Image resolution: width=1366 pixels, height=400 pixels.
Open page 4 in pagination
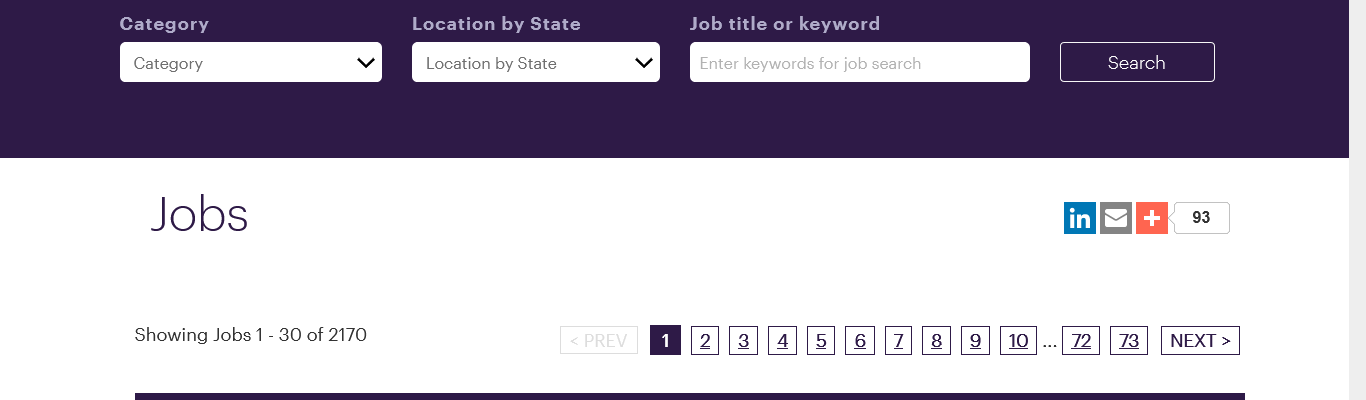pyautogui.click(x=782, y=341)
